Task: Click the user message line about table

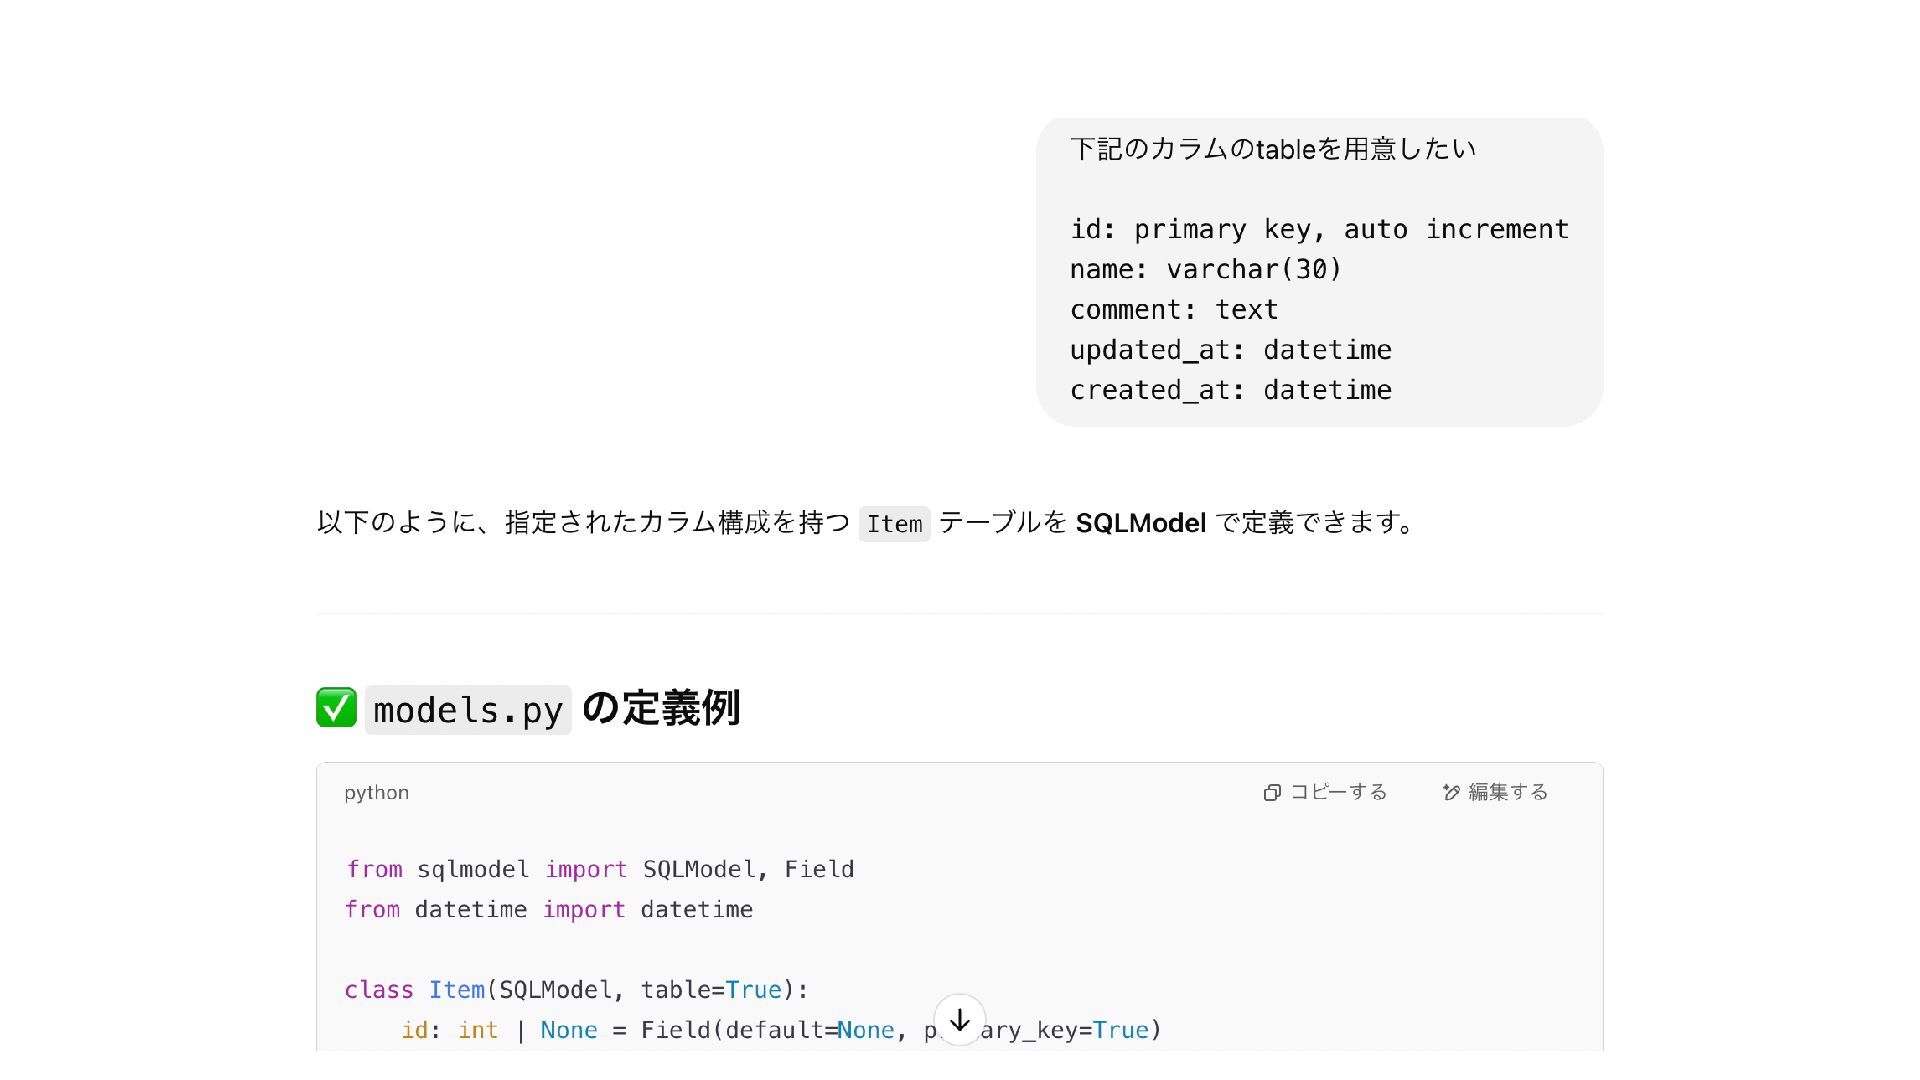Action: click(1272, 149)
